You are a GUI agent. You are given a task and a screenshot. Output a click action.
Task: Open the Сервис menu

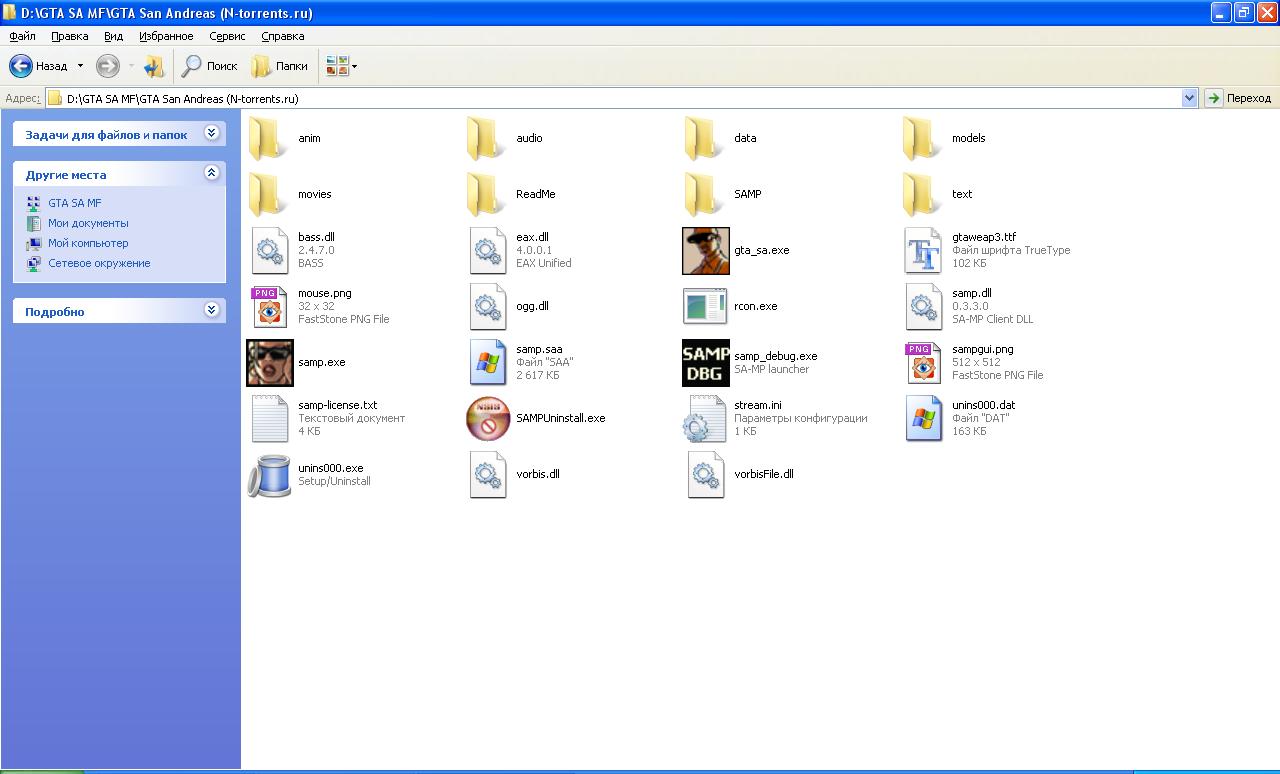click(x=227, y=36)
